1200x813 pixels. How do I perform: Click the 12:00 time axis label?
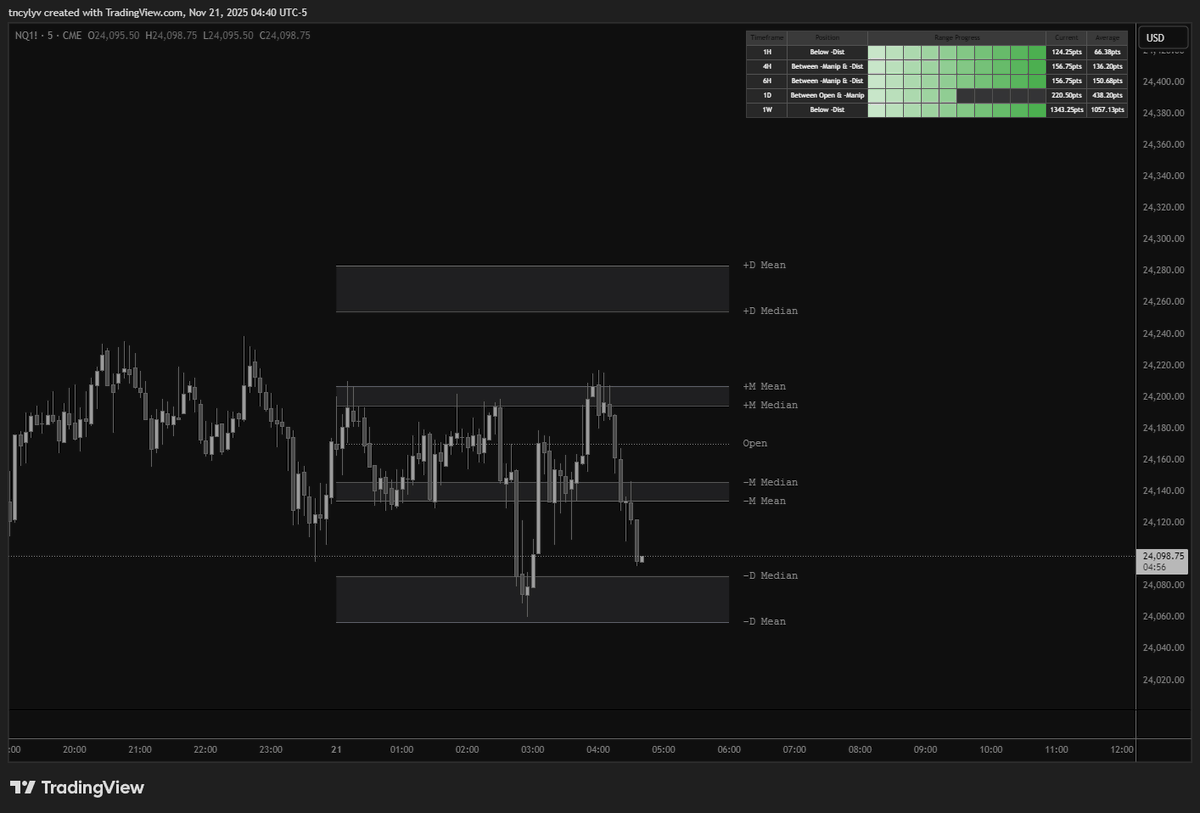(x=1122, y=749)
